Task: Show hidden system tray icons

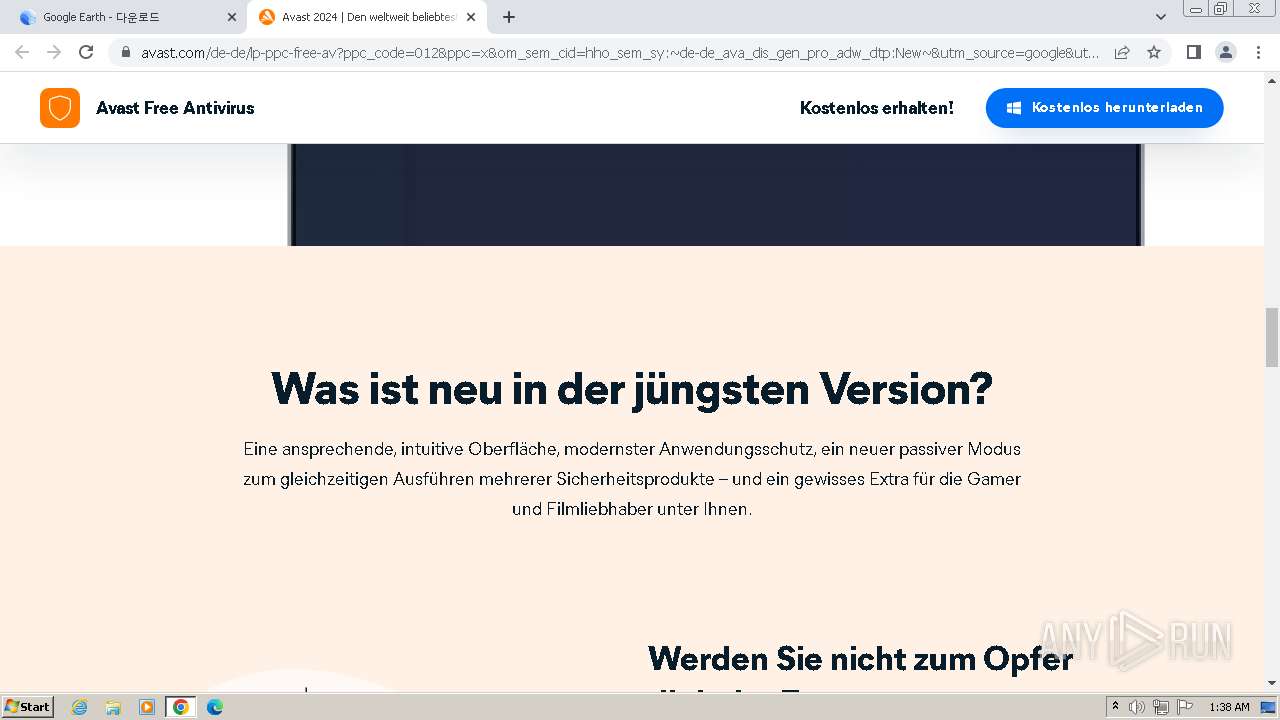Action: (1115, 707)
